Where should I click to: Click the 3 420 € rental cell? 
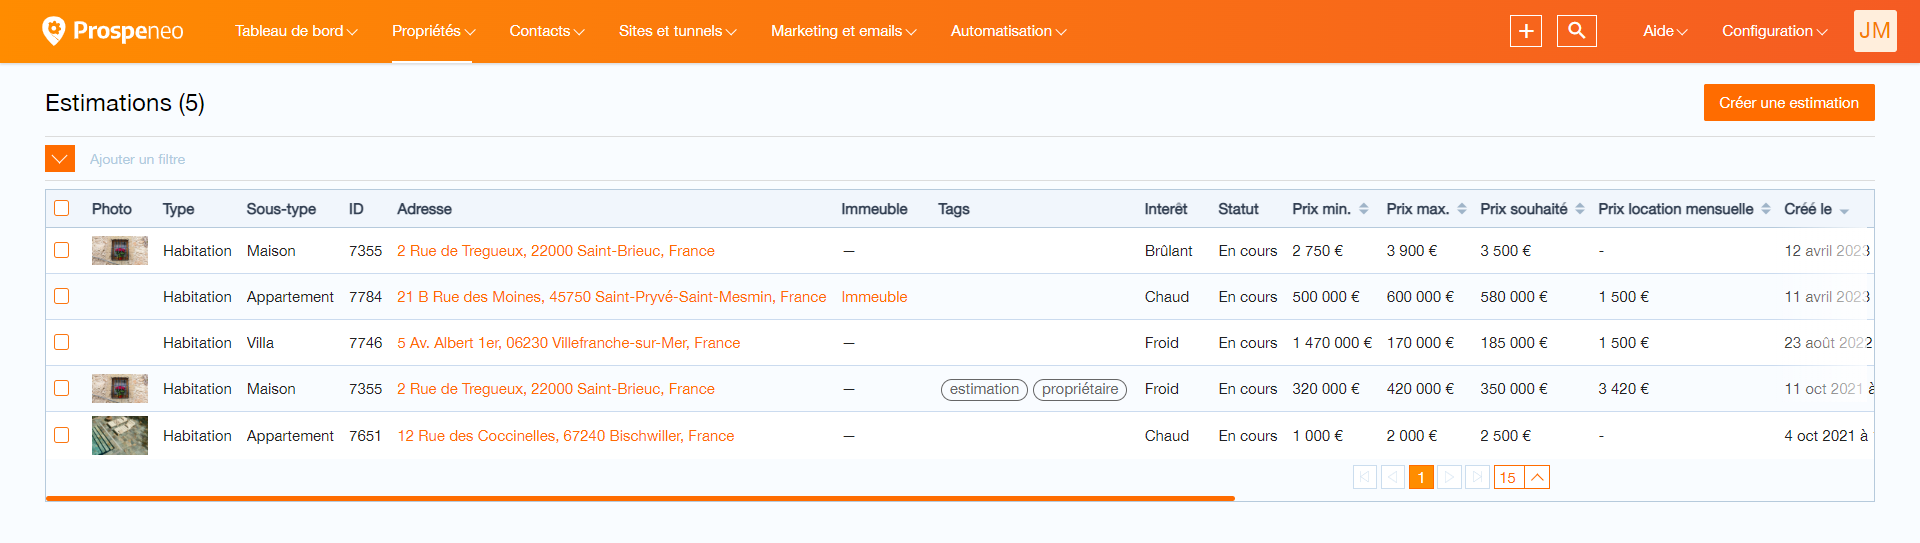[x=1623, y=389]
